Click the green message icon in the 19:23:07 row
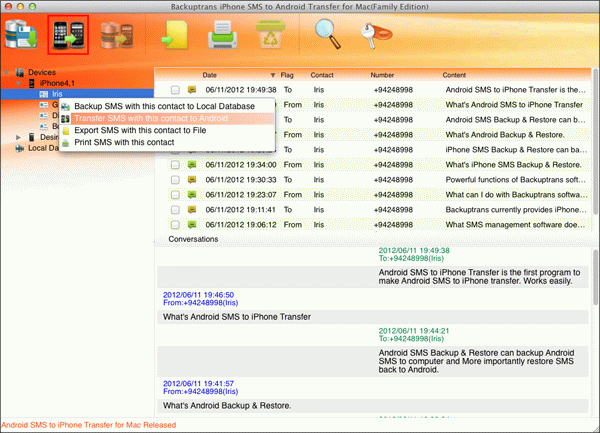This screenshot has height=433, width=600. click(192, 195)
